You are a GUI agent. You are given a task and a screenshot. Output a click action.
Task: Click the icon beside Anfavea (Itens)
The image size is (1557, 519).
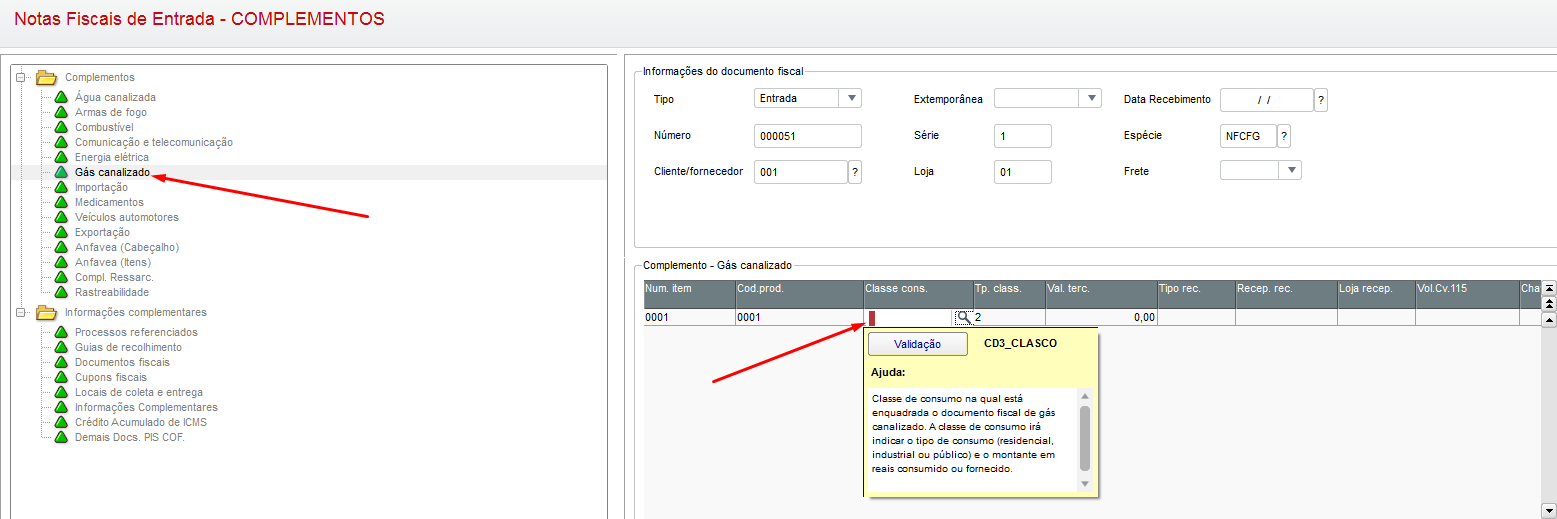[x=61, y=262]
